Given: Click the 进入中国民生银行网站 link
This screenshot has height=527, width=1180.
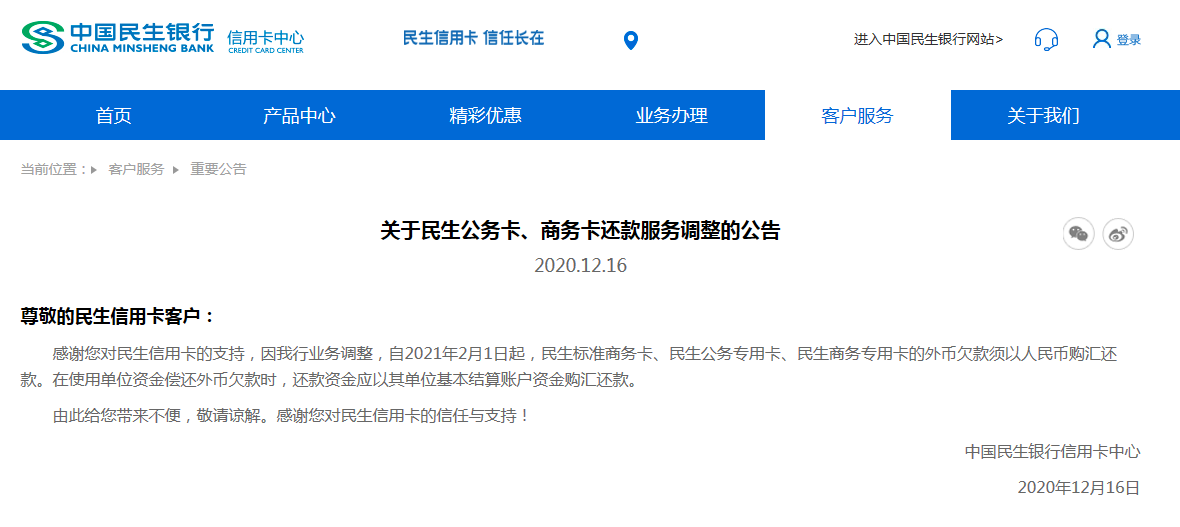Looking at the screenshot, I should [x=928, y=40].
